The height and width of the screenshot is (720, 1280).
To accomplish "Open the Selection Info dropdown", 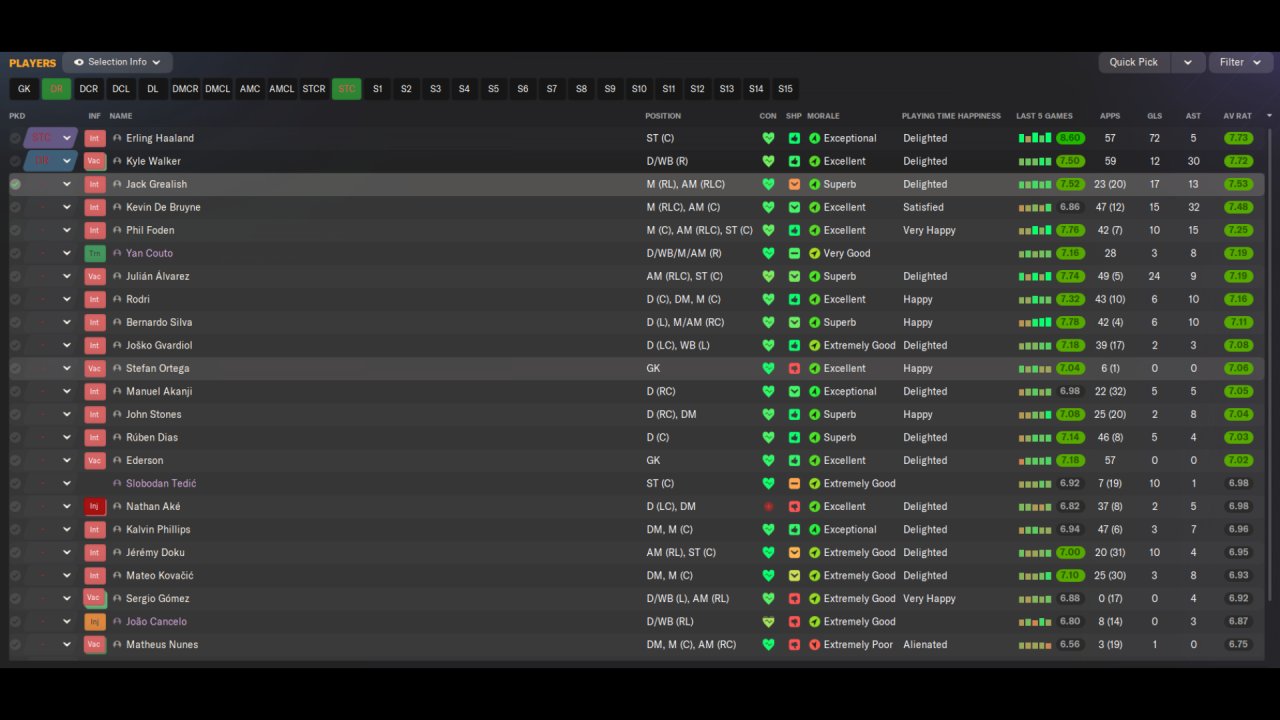I will click(x=117, y=62).
